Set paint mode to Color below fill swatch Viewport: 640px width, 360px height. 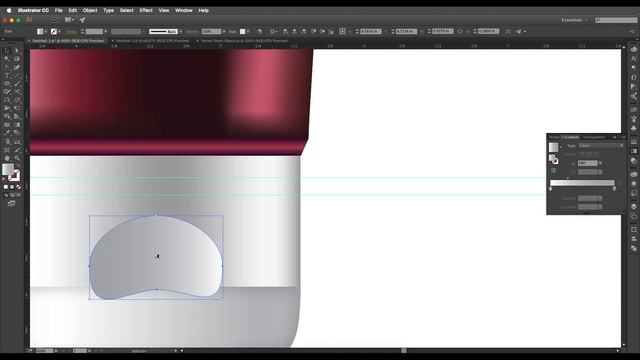(6, 187)
